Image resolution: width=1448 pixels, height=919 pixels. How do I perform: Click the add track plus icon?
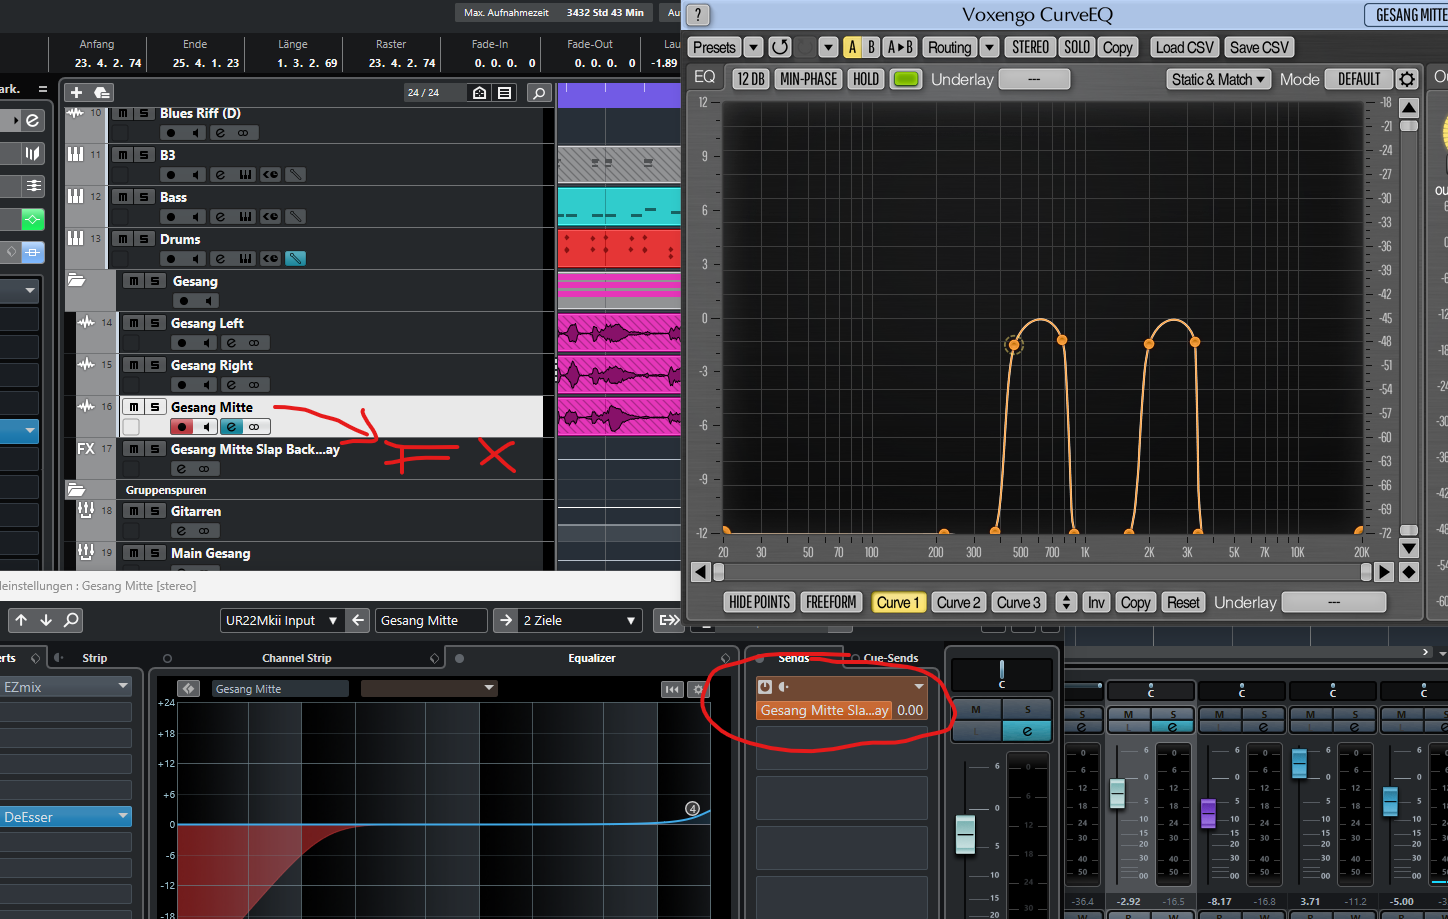coord(76,92)
